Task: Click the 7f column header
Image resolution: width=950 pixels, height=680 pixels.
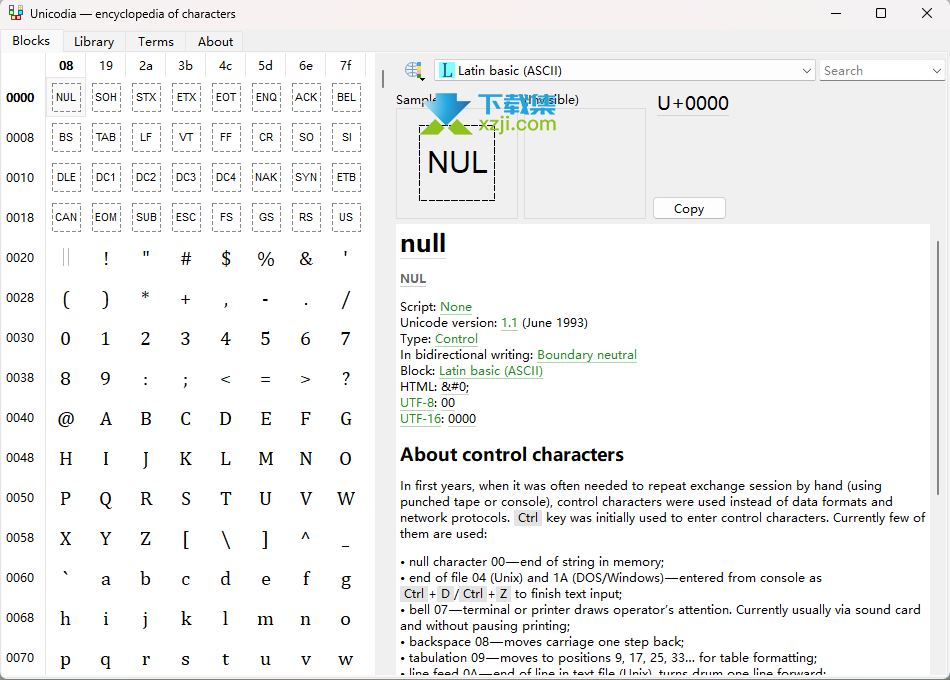Action: [345, 65]
